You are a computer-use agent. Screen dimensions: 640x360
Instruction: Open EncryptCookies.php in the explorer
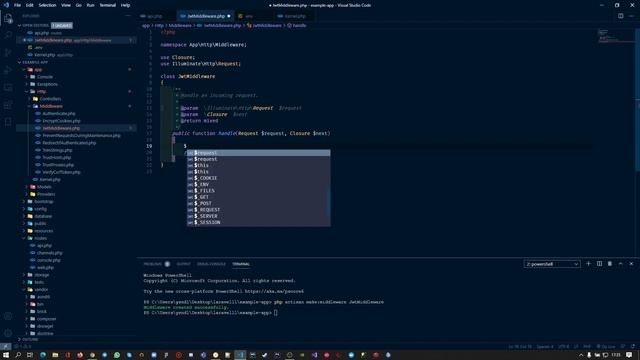click(61, 121)
